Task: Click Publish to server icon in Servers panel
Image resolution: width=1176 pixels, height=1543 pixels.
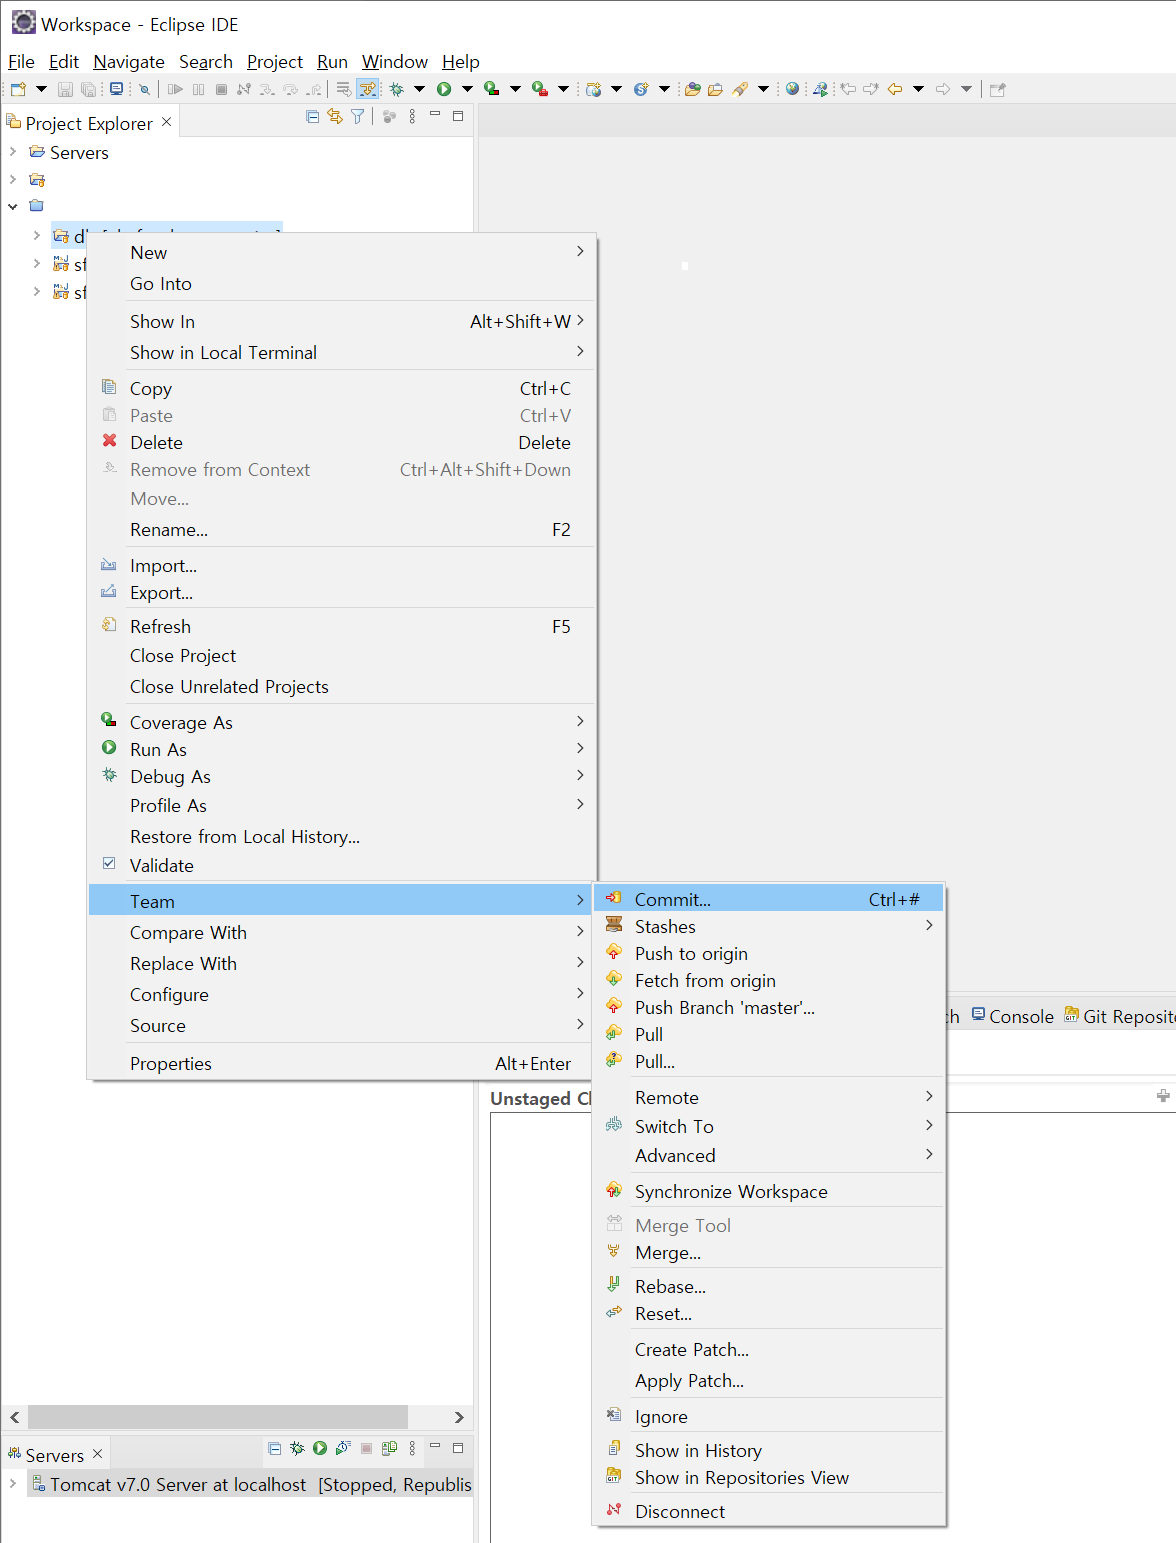Action: [389, 1448]
